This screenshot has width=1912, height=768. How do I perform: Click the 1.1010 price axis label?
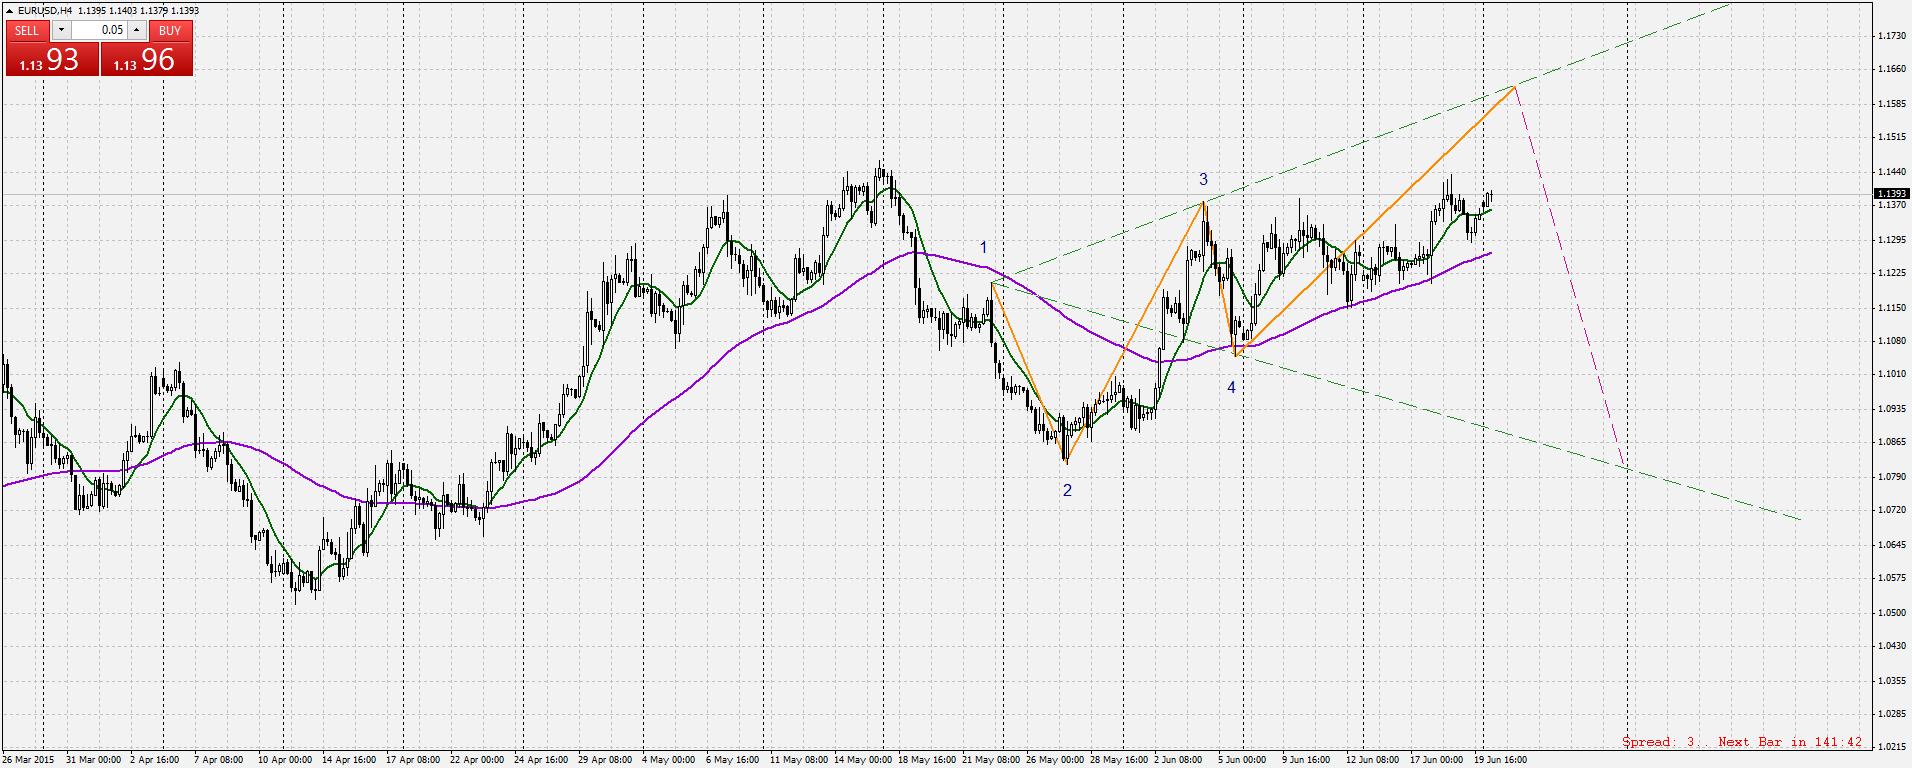1890,374
